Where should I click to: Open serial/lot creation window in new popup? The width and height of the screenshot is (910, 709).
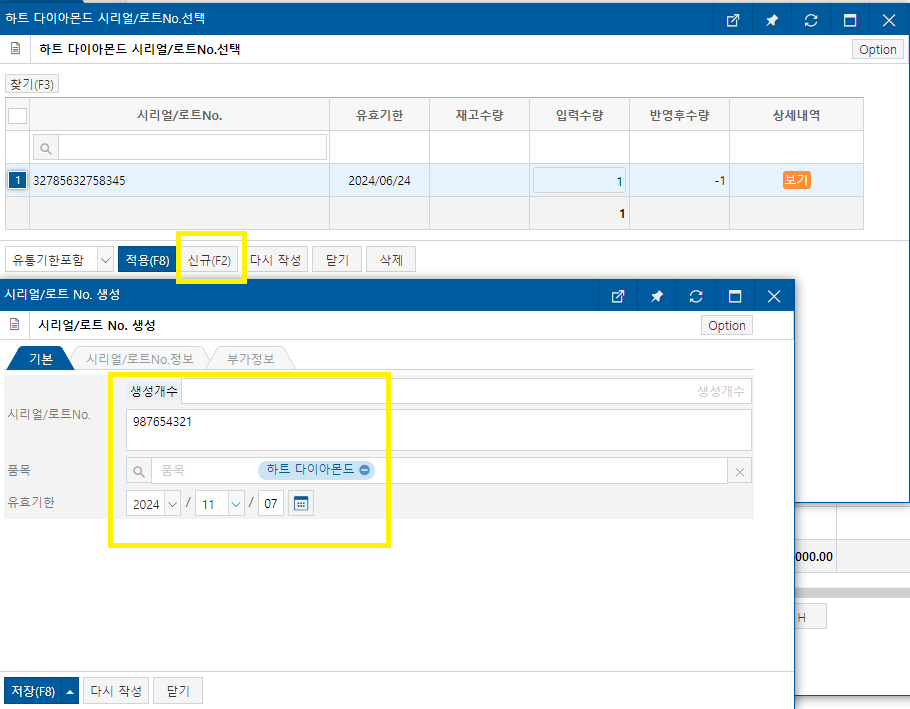pos(618,296)
